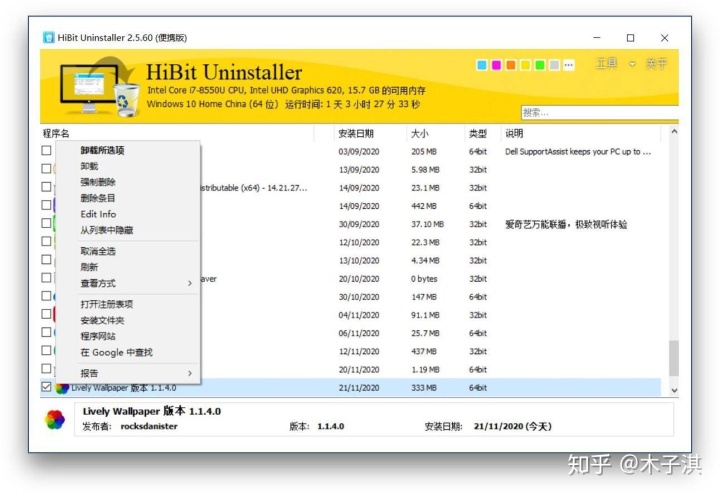This screenshot has height=494, width=720.
Task: Select 删除条目 in the context menu
Action: click(128, 199)
